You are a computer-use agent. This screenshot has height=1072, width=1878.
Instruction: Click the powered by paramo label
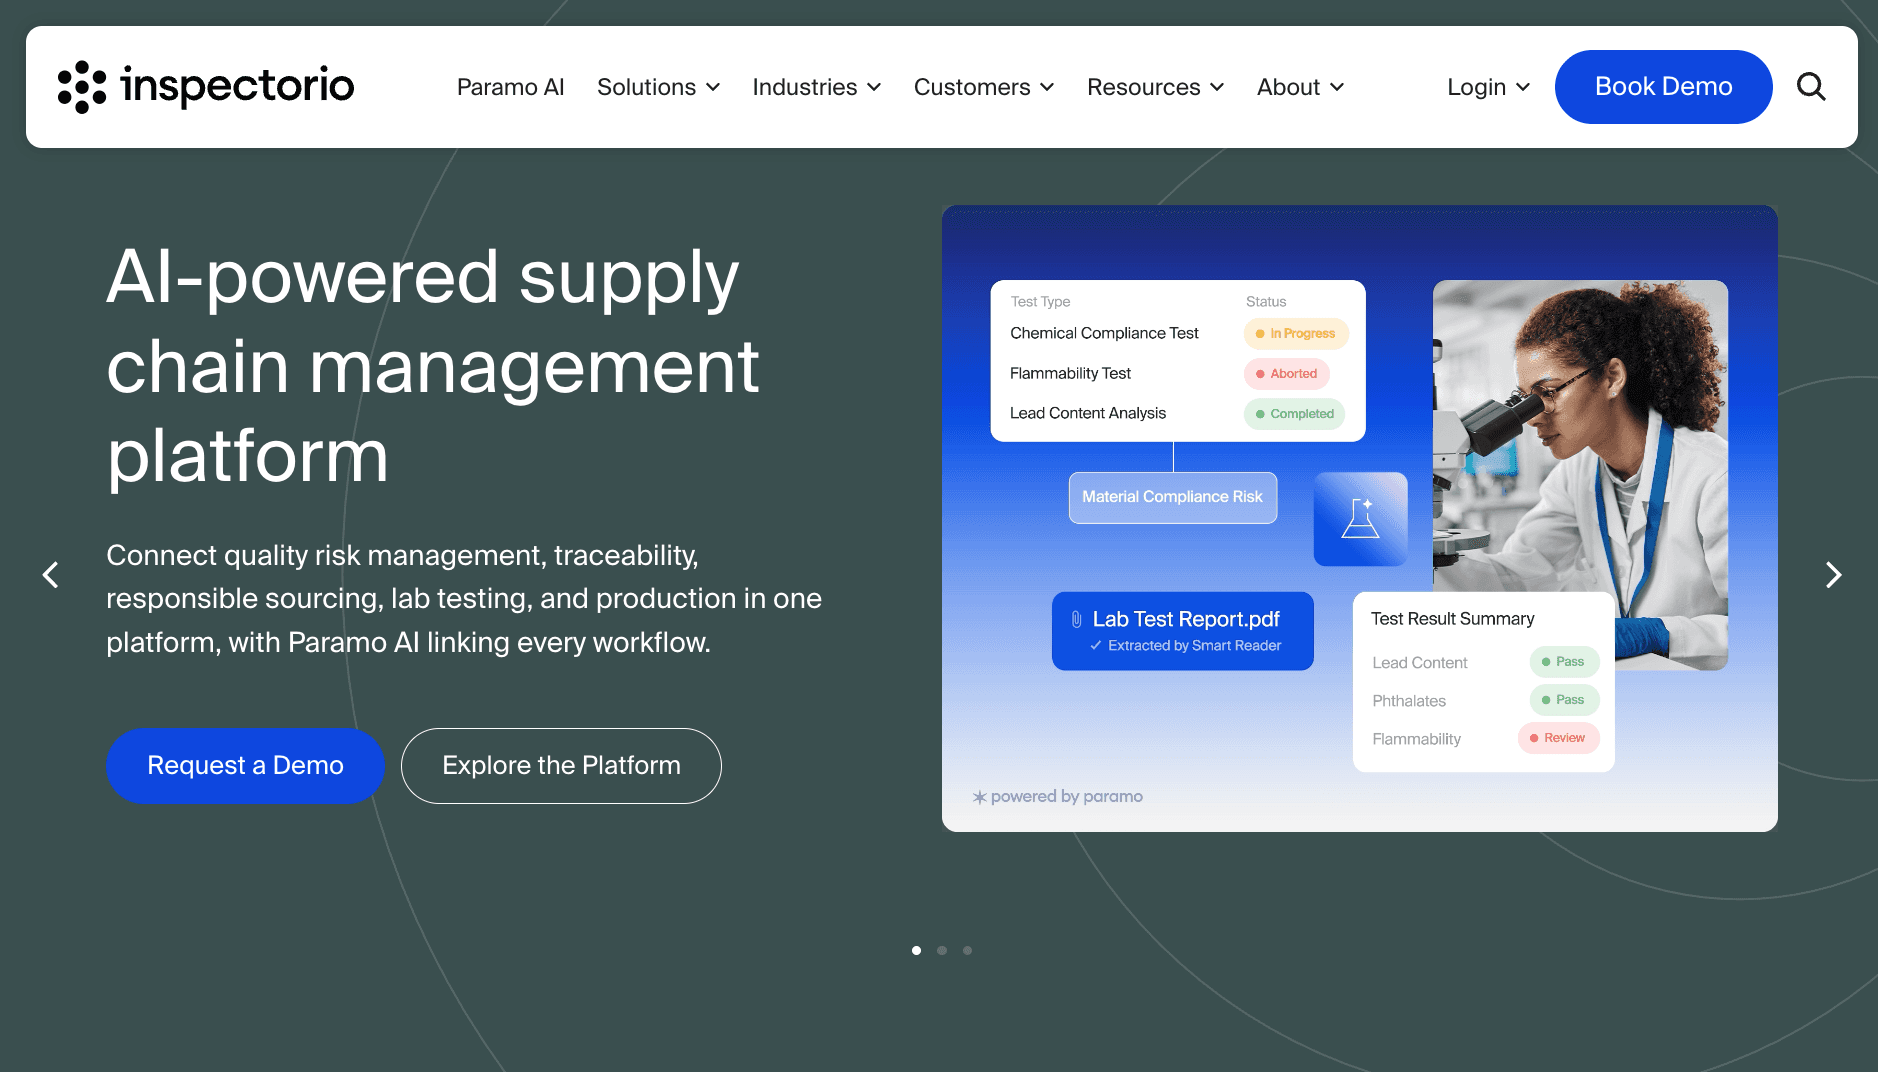click(1058, 797)
